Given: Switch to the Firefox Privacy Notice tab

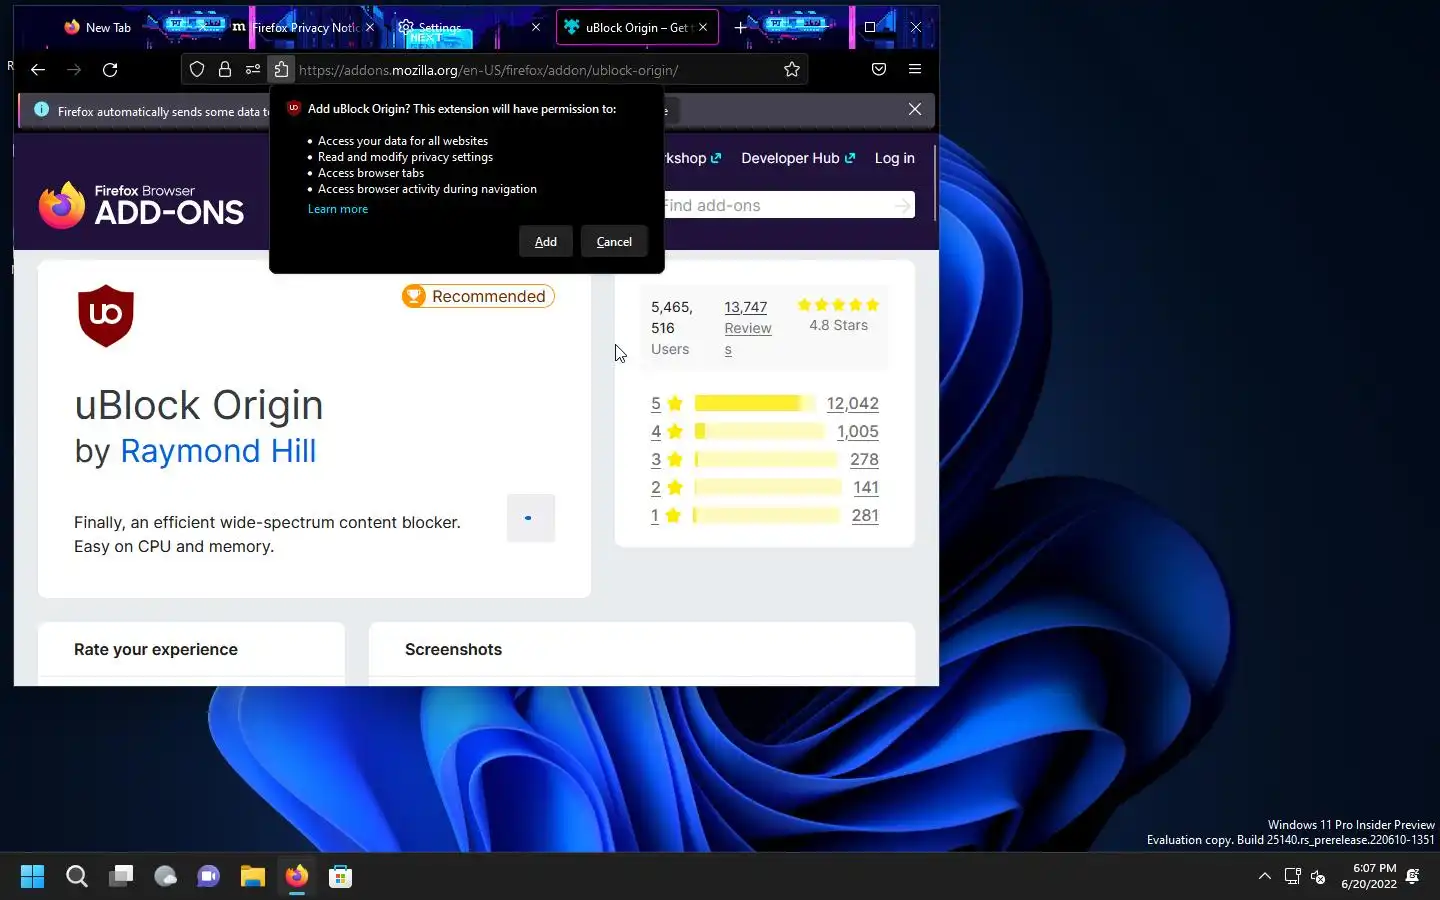Looking at the screenshot, I should coord(305,27).
